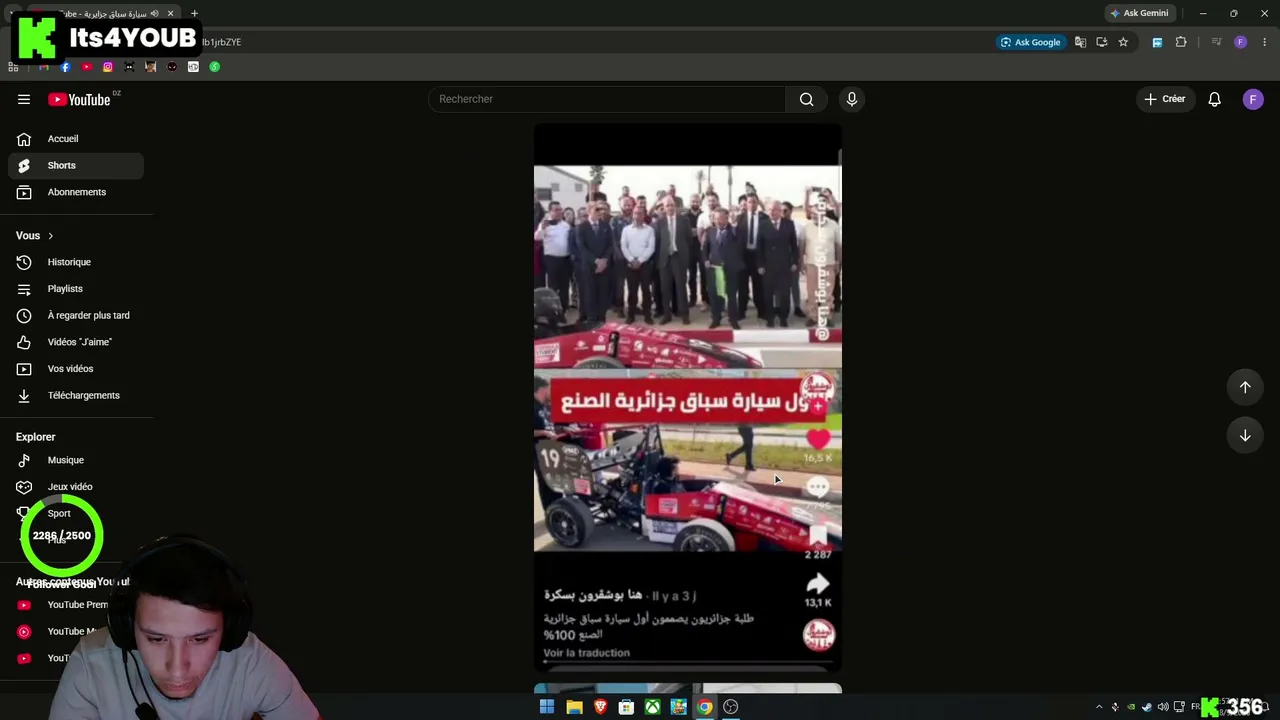
Task: Open File Explorer from the taskbar
Action: tap(574, 707)
